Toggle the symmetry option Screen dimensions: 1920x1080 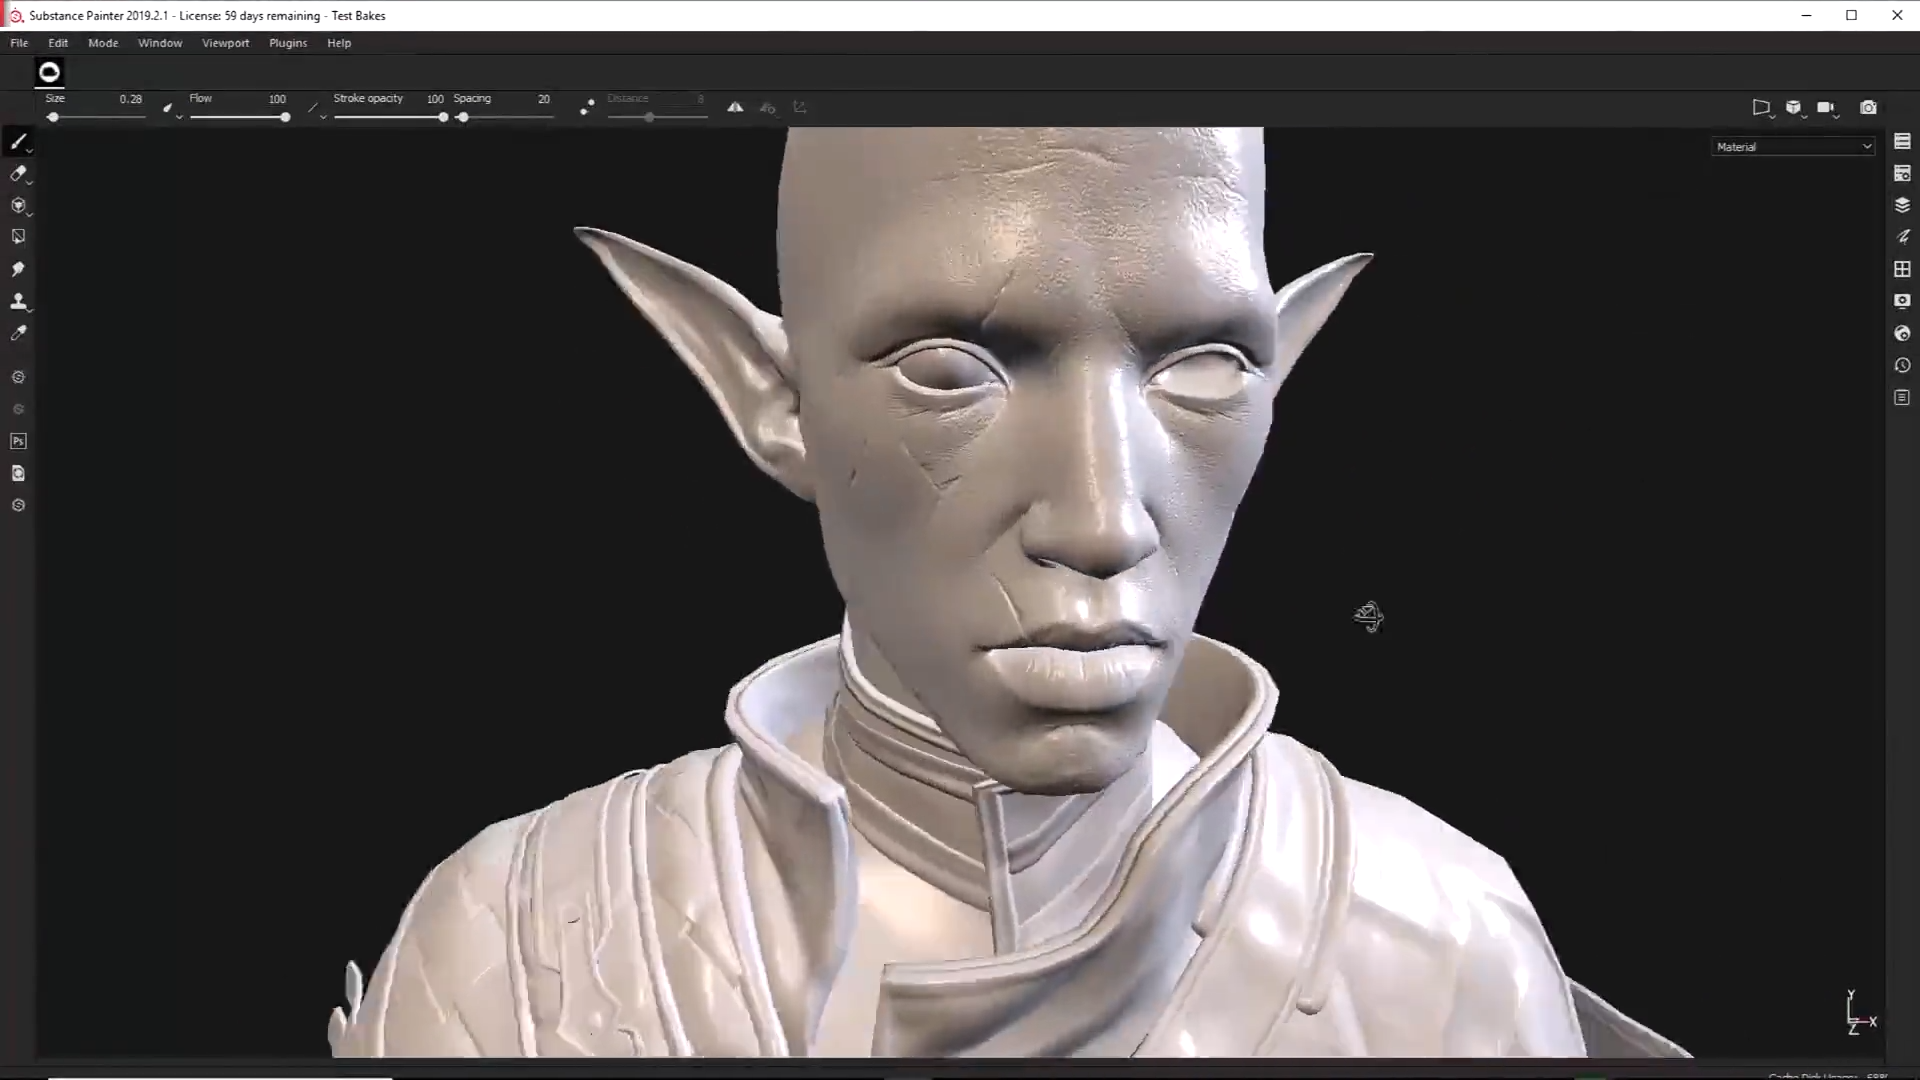tap(735, 107)
